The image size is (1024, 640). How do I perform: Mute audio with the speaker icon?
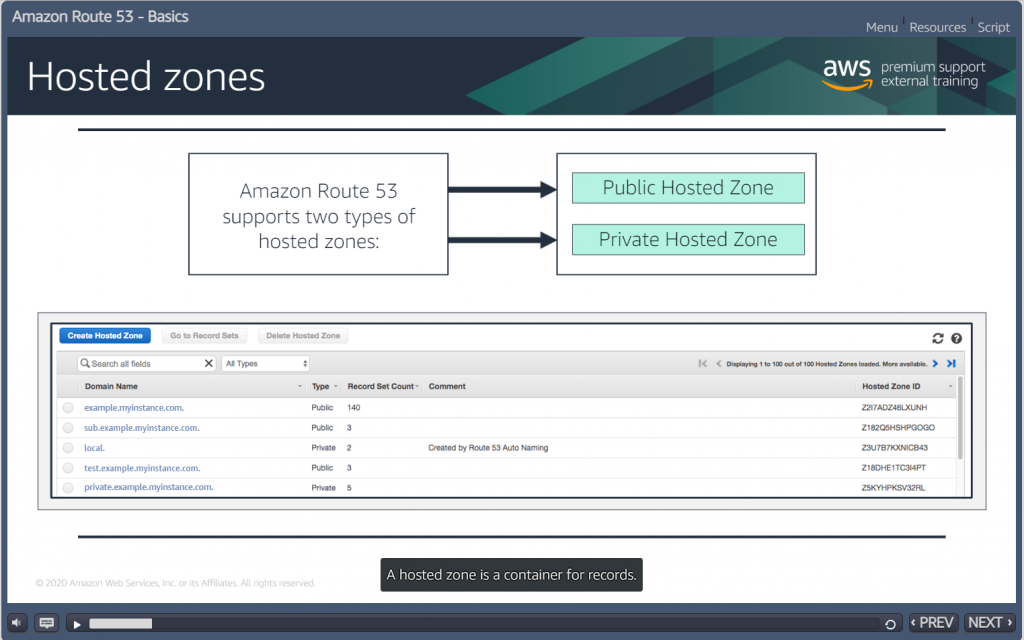tap(17, 623)
